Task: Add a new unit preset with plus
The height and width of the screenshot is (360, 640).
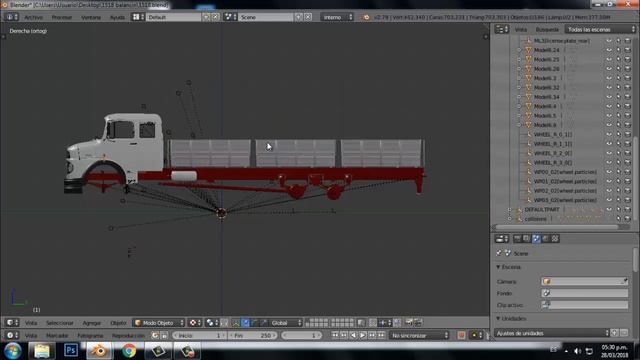Action: pos(615,333)
